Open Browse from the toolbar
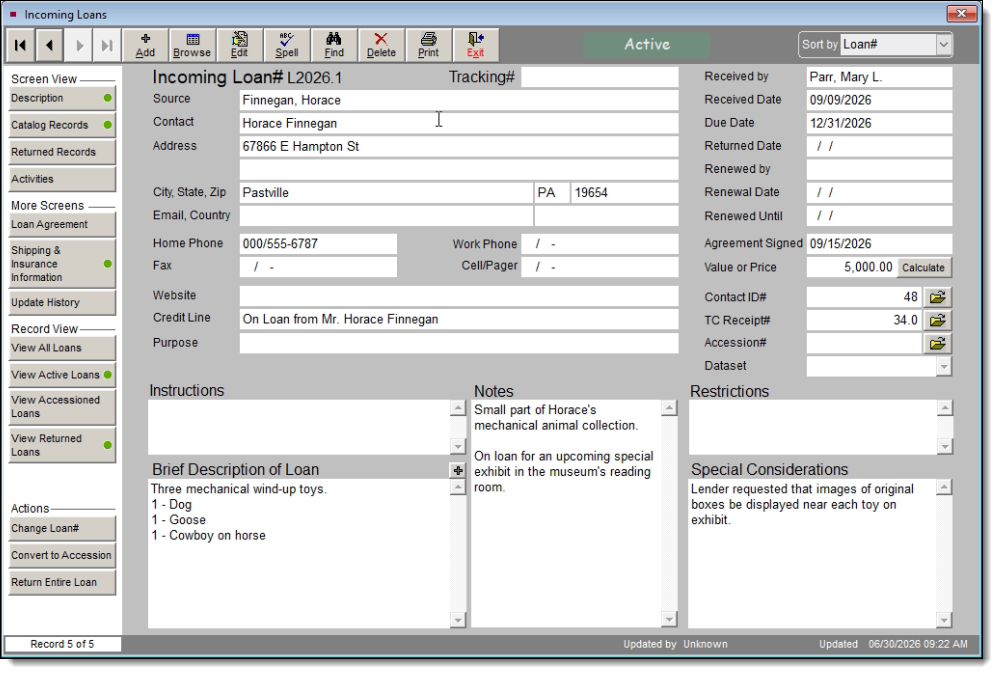The image size is (998, 674). click(192, 45)
